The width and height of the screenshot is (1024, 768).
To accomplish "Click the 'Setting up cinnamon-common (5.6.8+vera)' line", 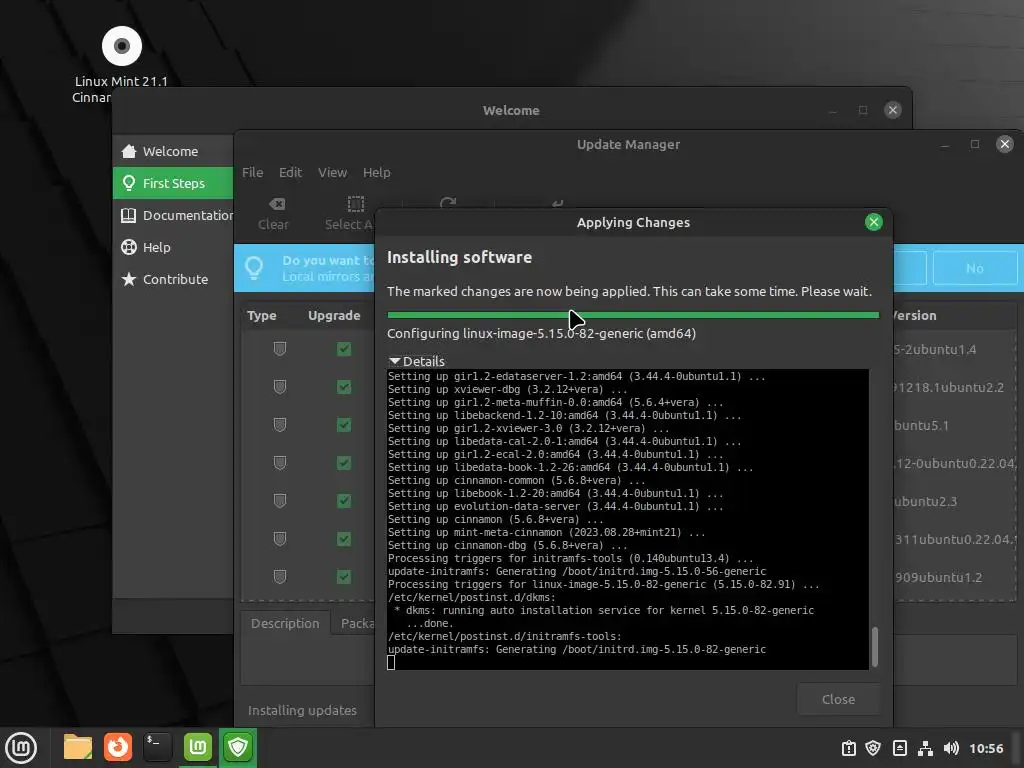I will tap(517, 481).
